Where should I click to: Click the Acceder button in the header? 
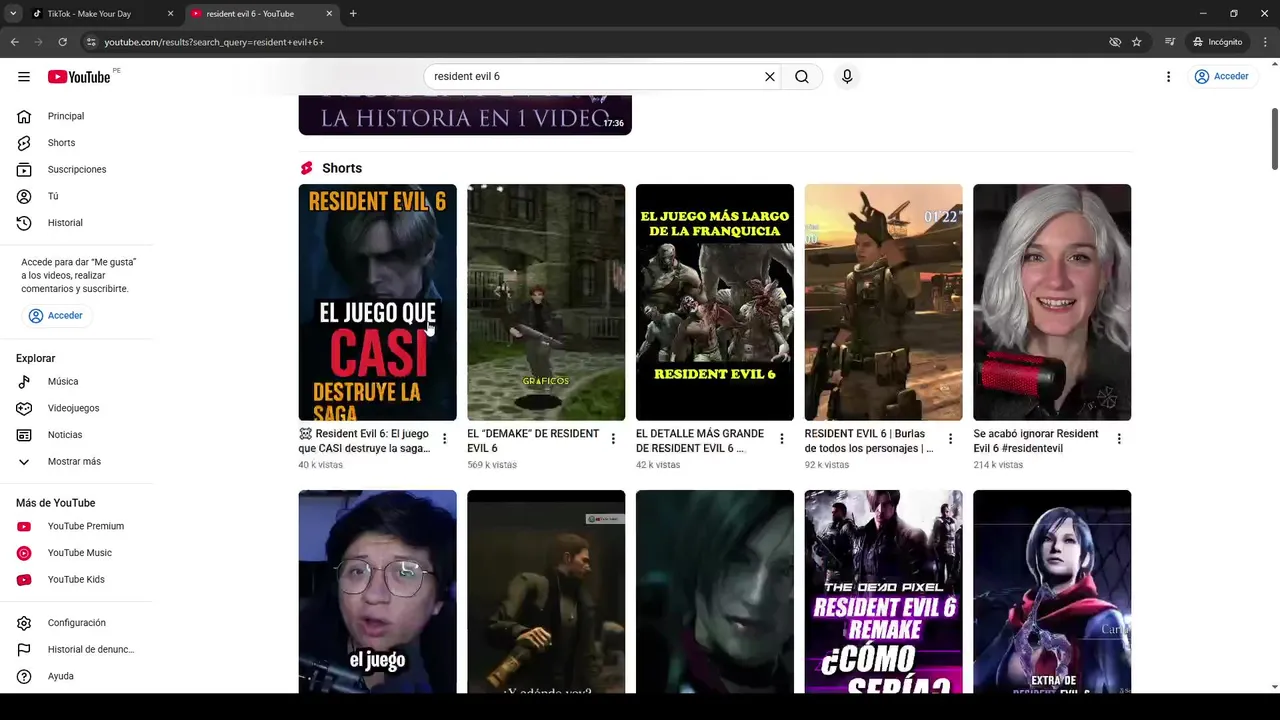(1221, 76)
